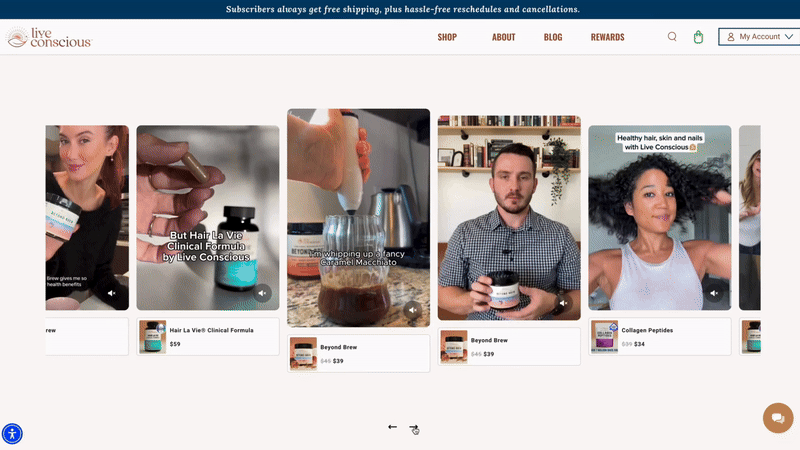Unmute the Hair La Vie video
The height and width of the screenshot is (450, 800).
click(x=262, y=293)
